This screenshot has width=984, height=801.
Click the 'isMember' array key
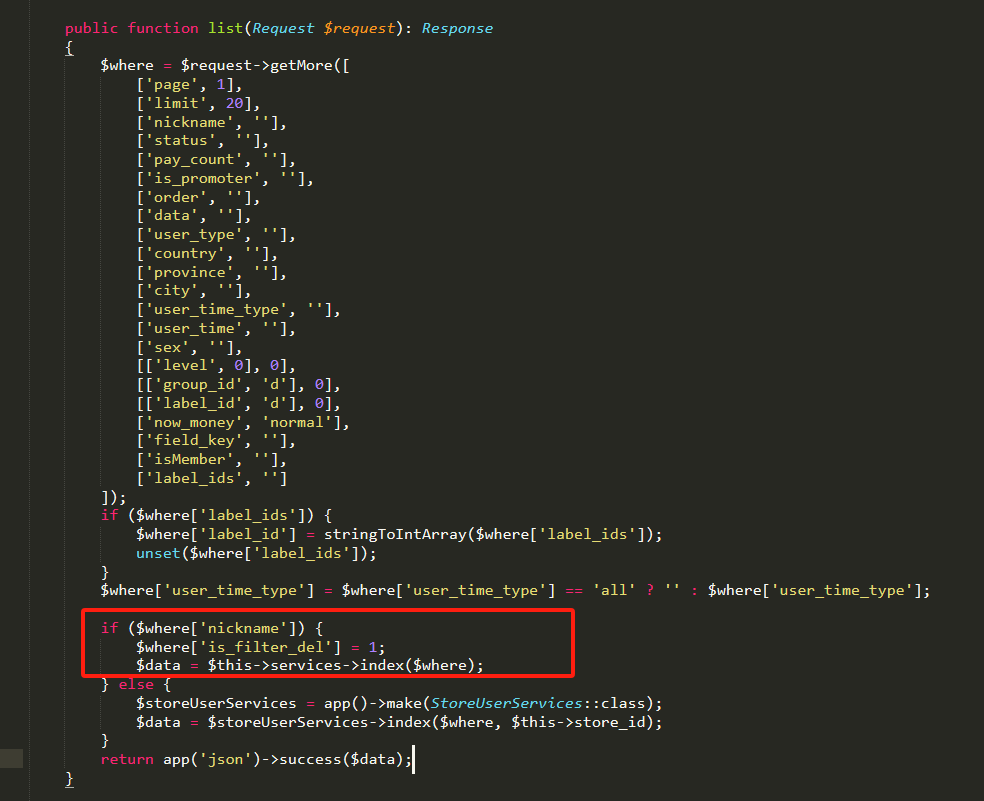[x=189, y=459]
